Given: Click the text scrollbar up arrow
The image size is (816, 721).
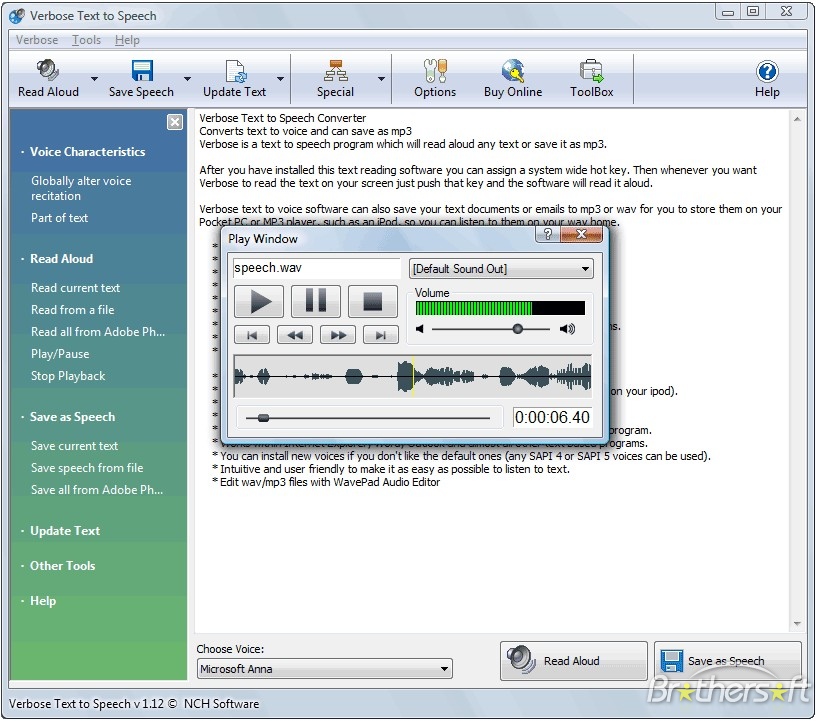Looking at the screenshot, I should click(797, 119).
